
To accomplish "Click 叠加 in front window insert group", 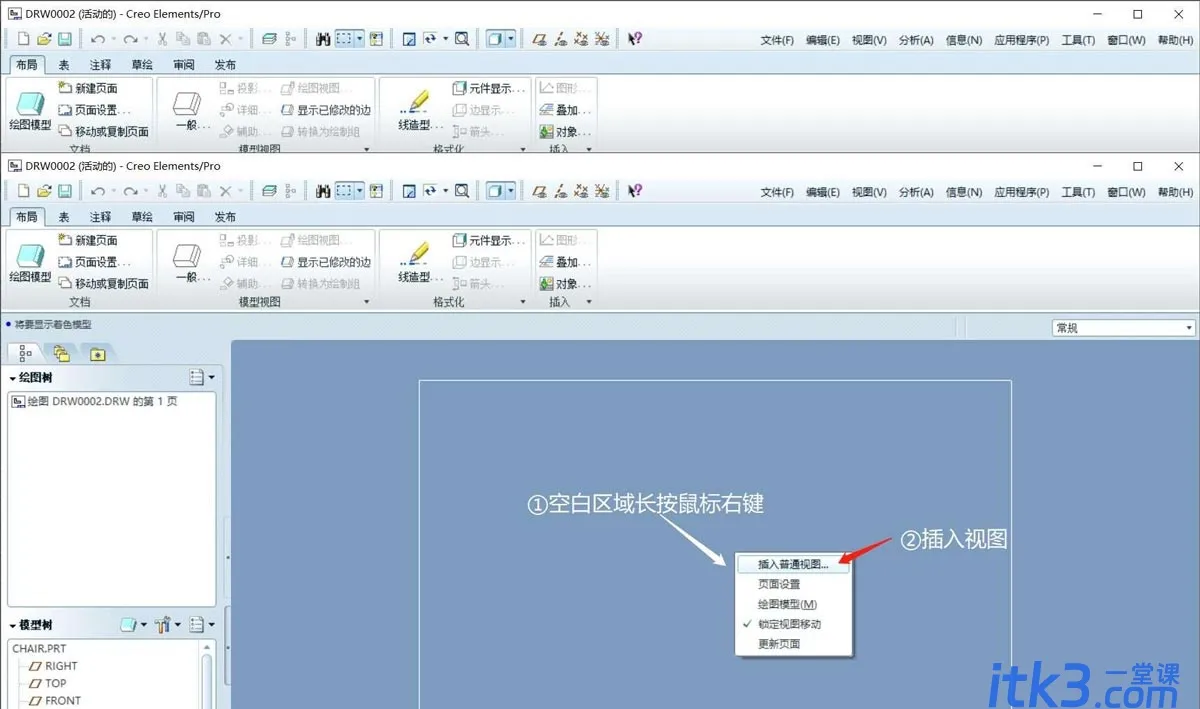I will click(565, 262).
